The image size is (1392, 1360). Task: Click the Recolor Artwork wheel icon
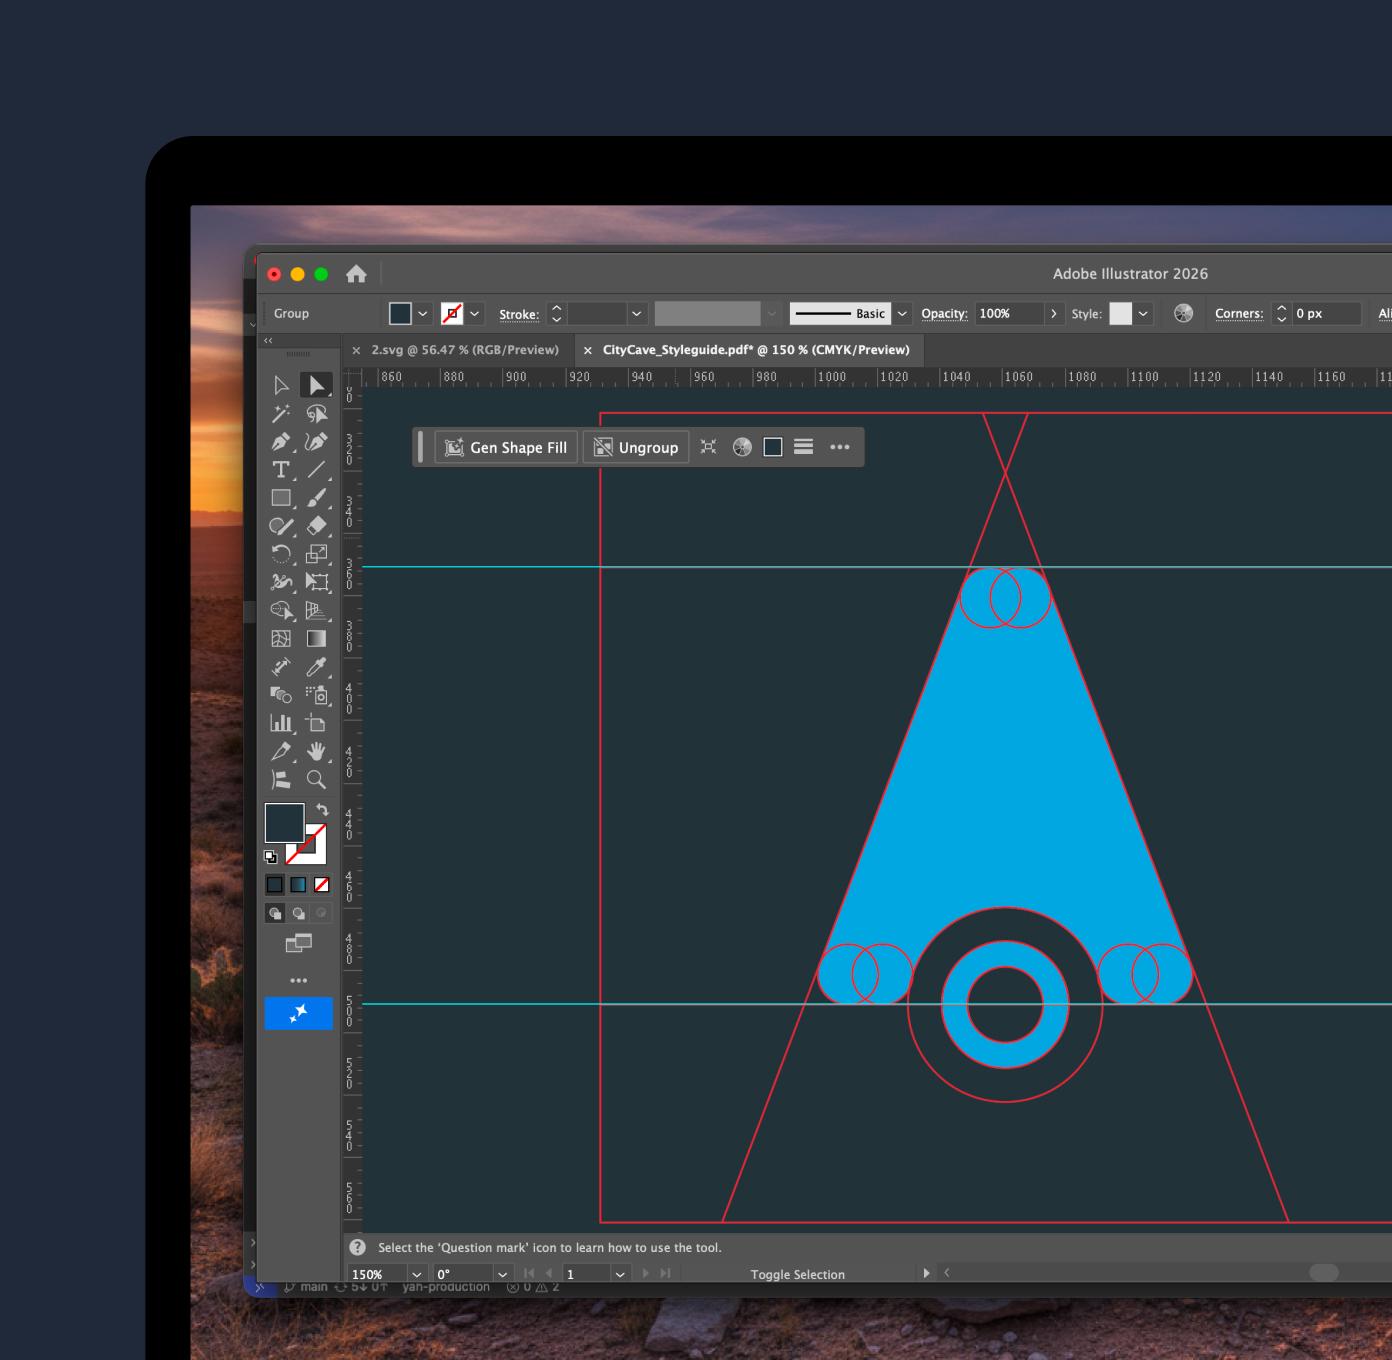pos(1184,314)
